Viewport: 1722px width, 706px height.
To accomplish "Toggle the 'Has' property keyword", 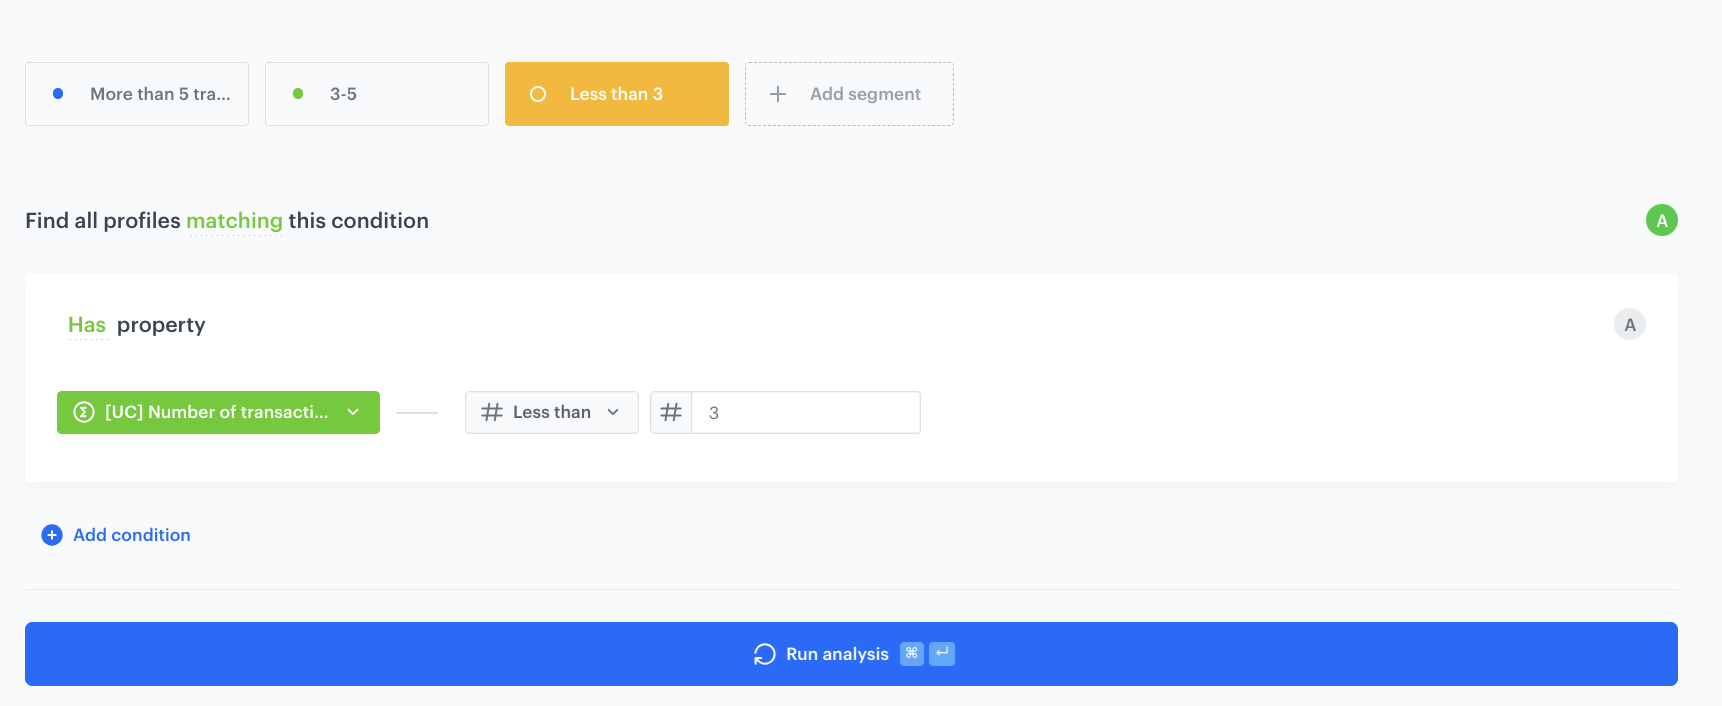I will click(x=87, y=325).
